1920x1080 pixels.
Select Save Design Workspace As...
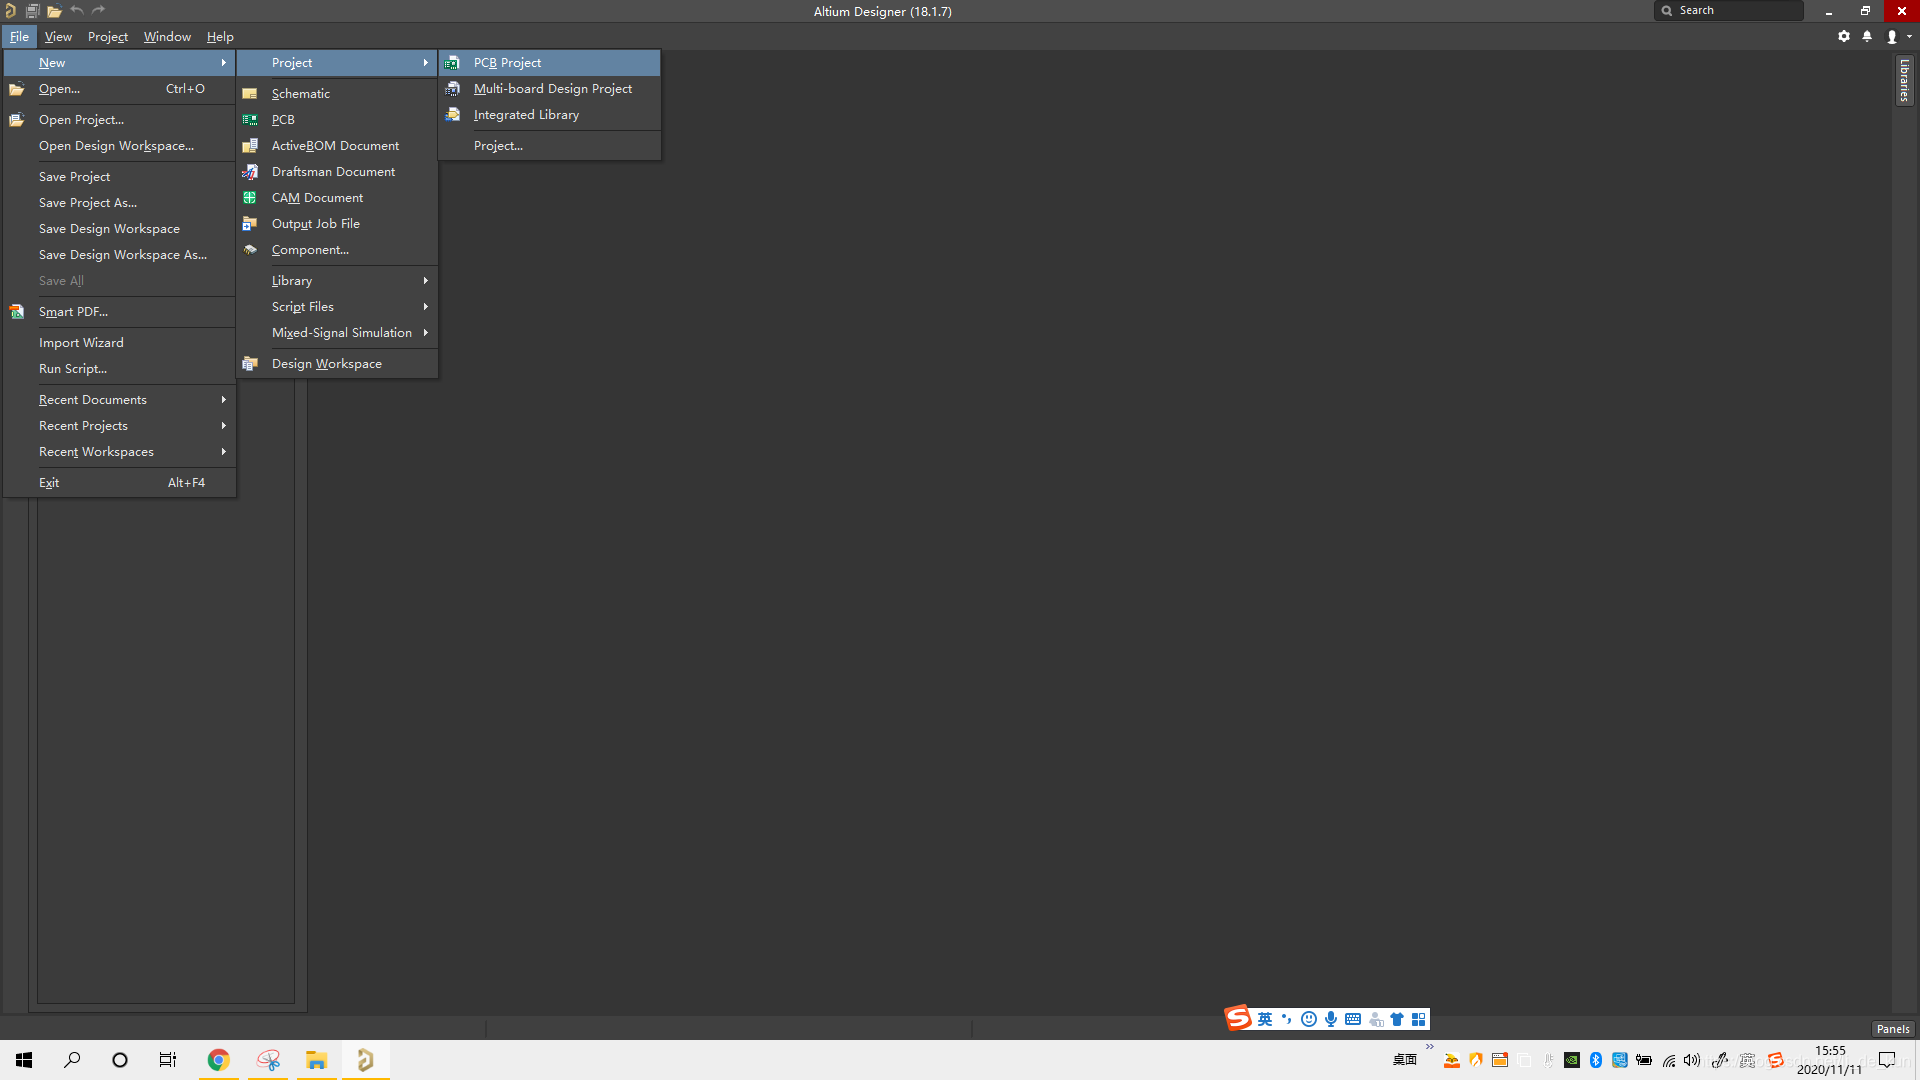[x=120, y=255]
